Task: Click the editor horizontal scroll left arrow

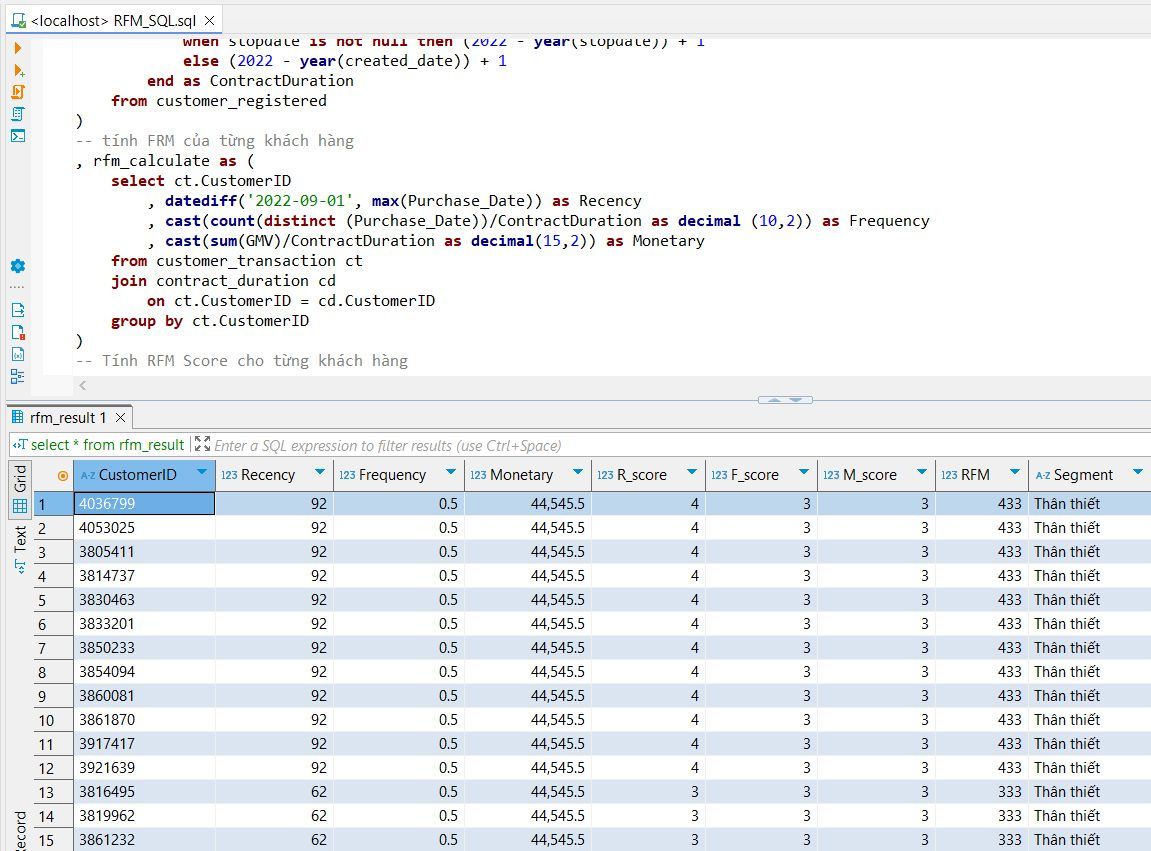Action: pyautogui.click(x=82, y=385)
